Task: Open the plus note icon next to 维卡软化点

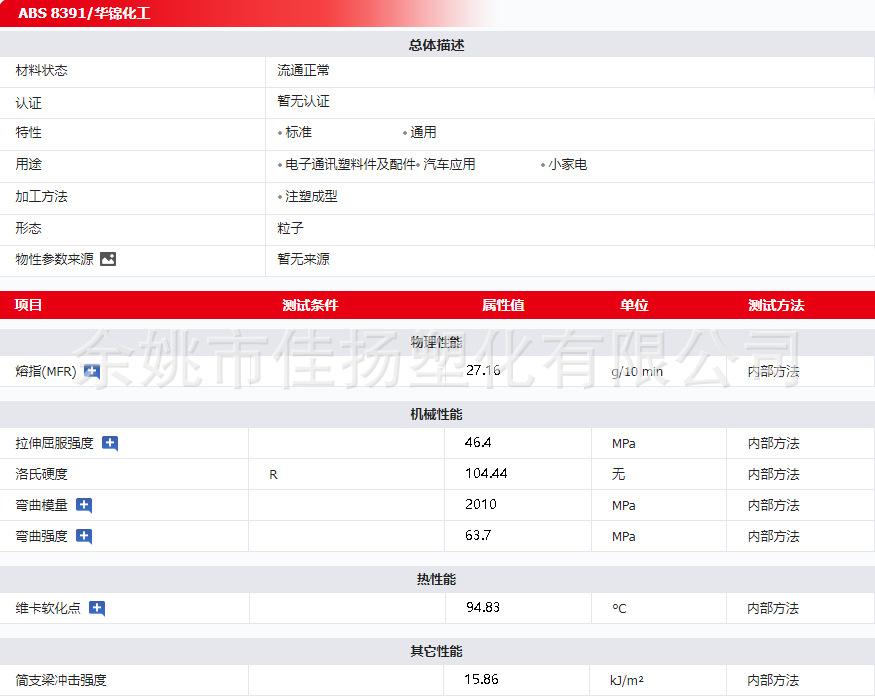Action: point(97,608)
